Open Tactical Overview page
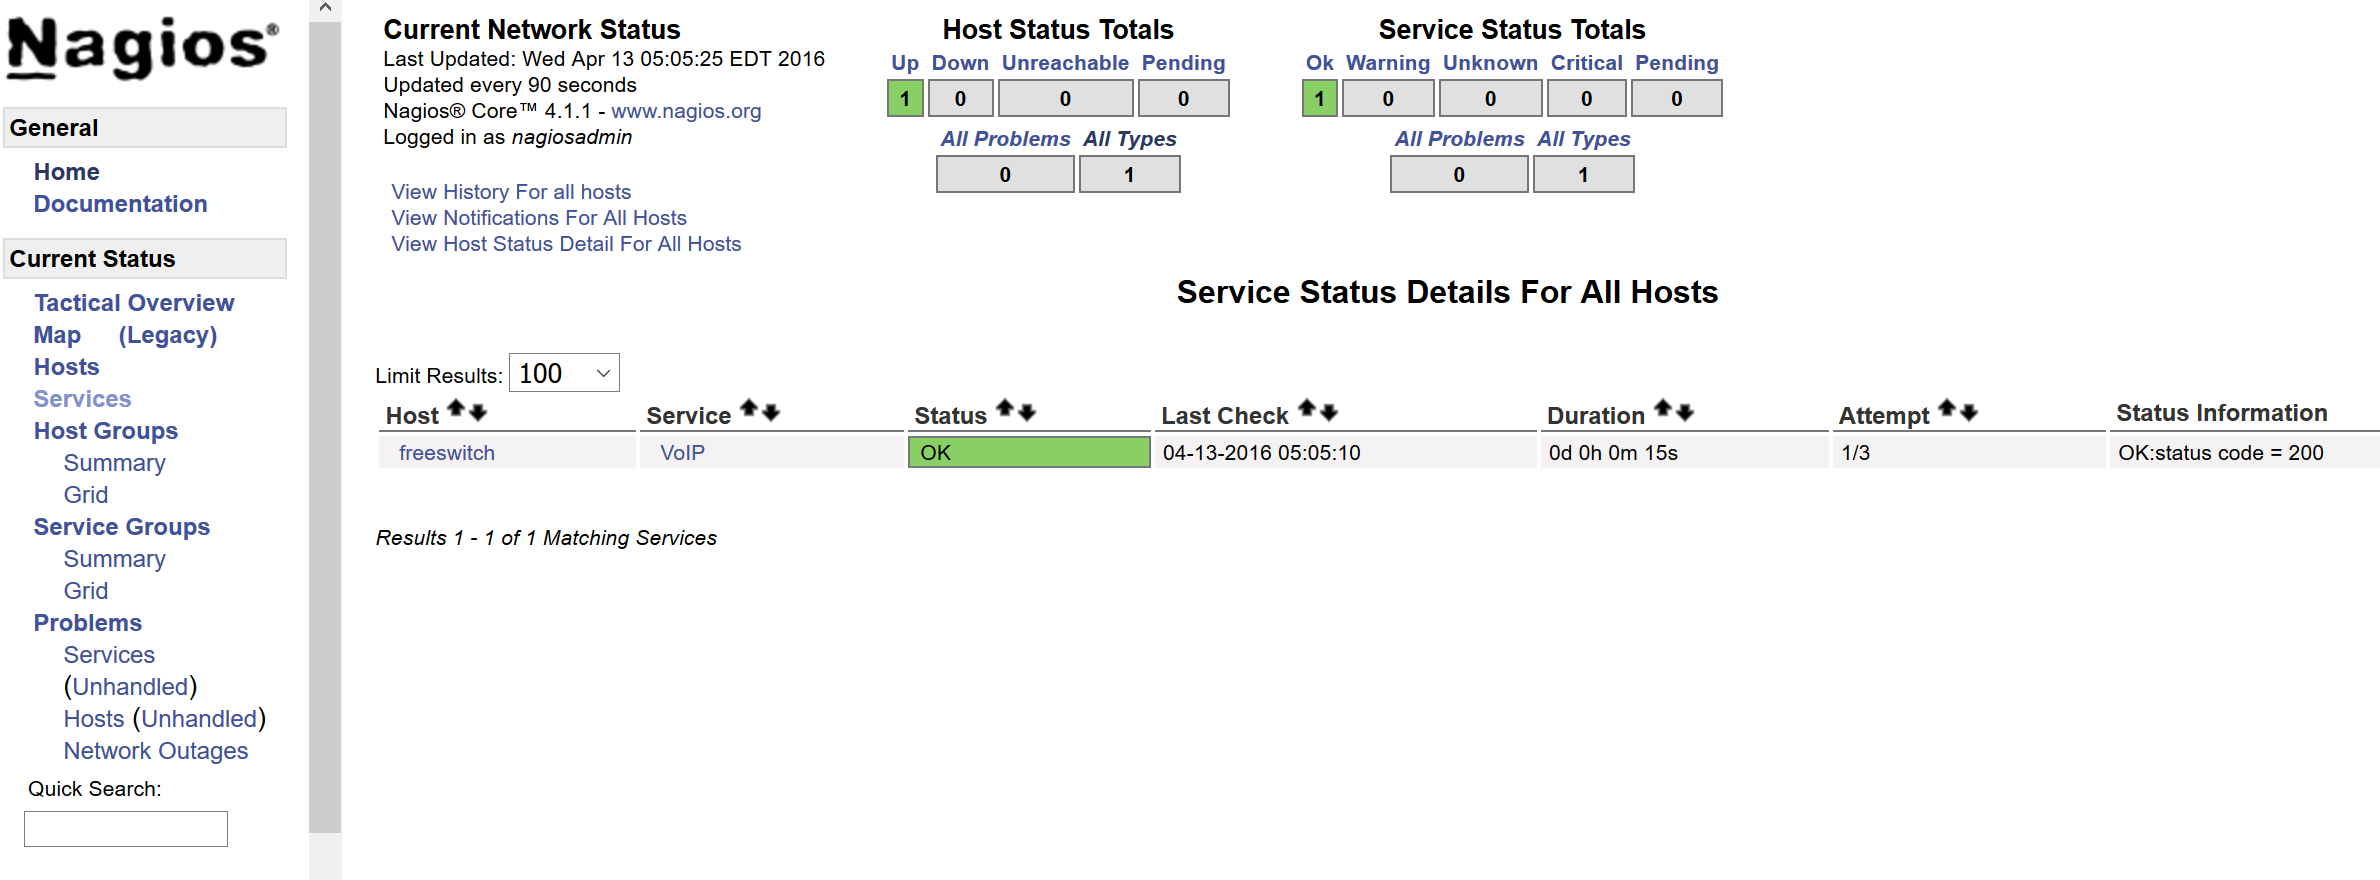 click(134, 303)
